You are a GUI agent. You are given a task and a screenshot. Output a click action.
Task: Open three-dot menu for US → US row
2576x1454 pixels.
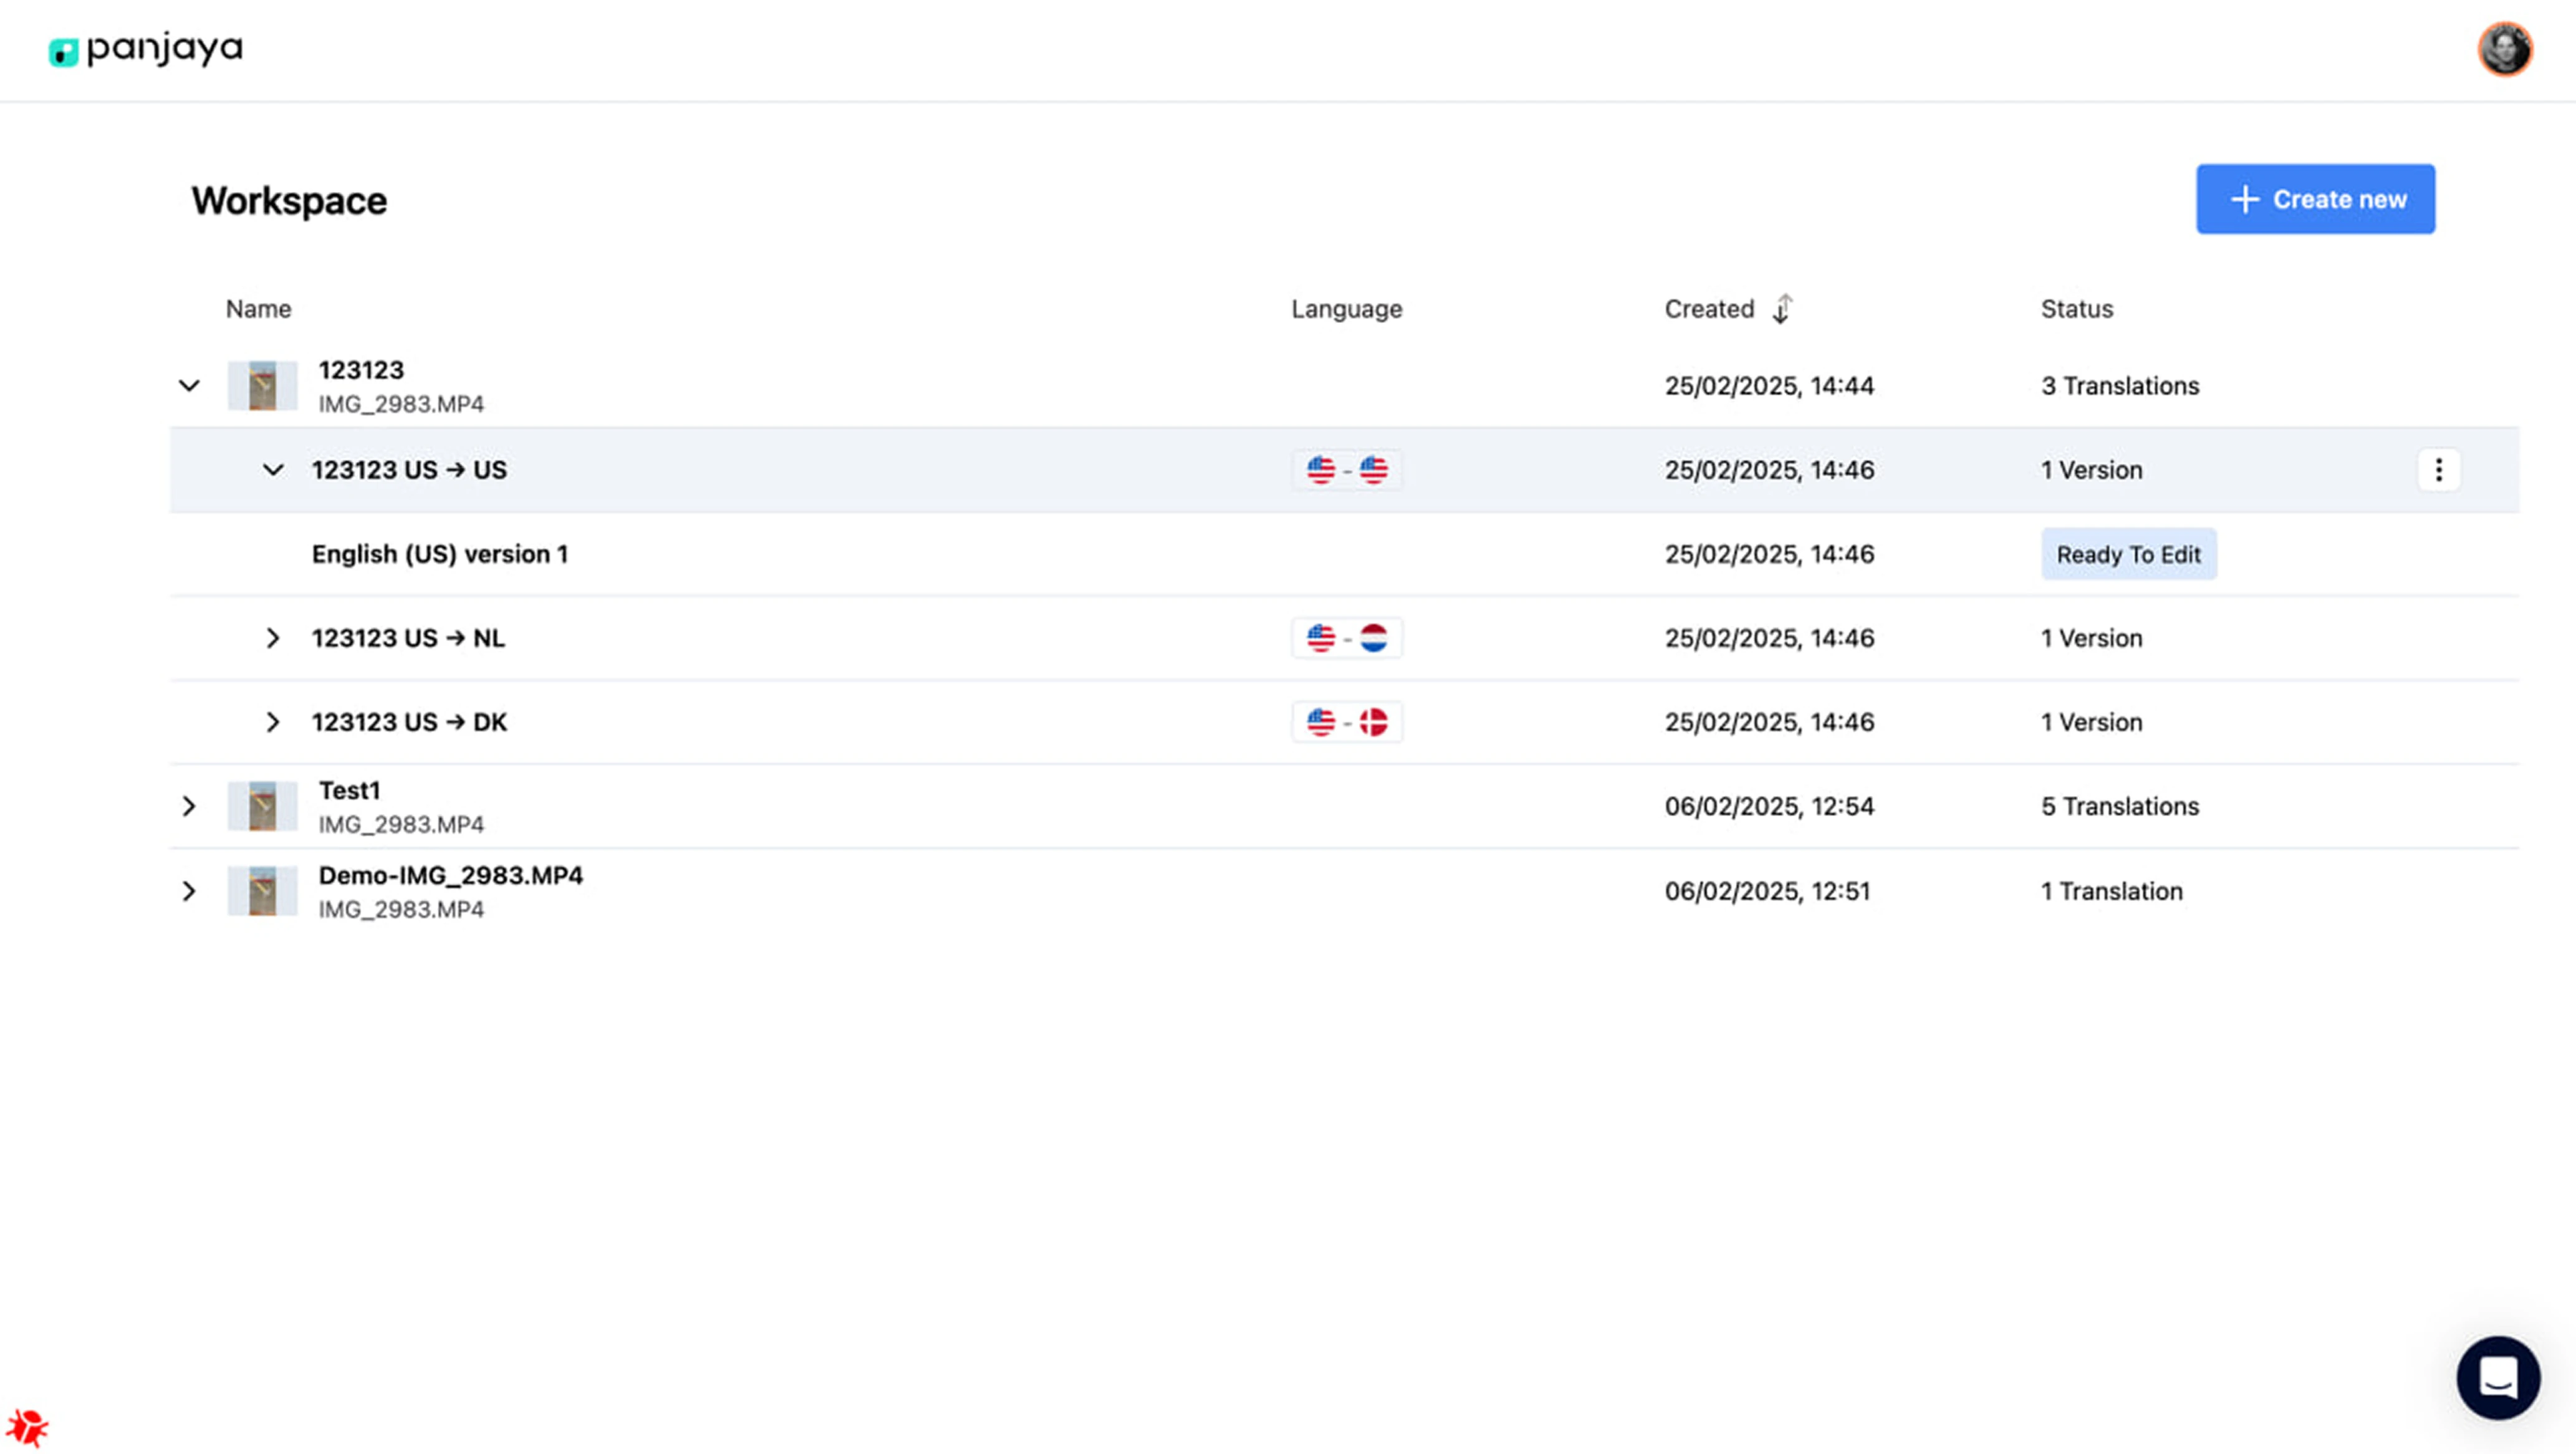click(x=2438, y=470)
